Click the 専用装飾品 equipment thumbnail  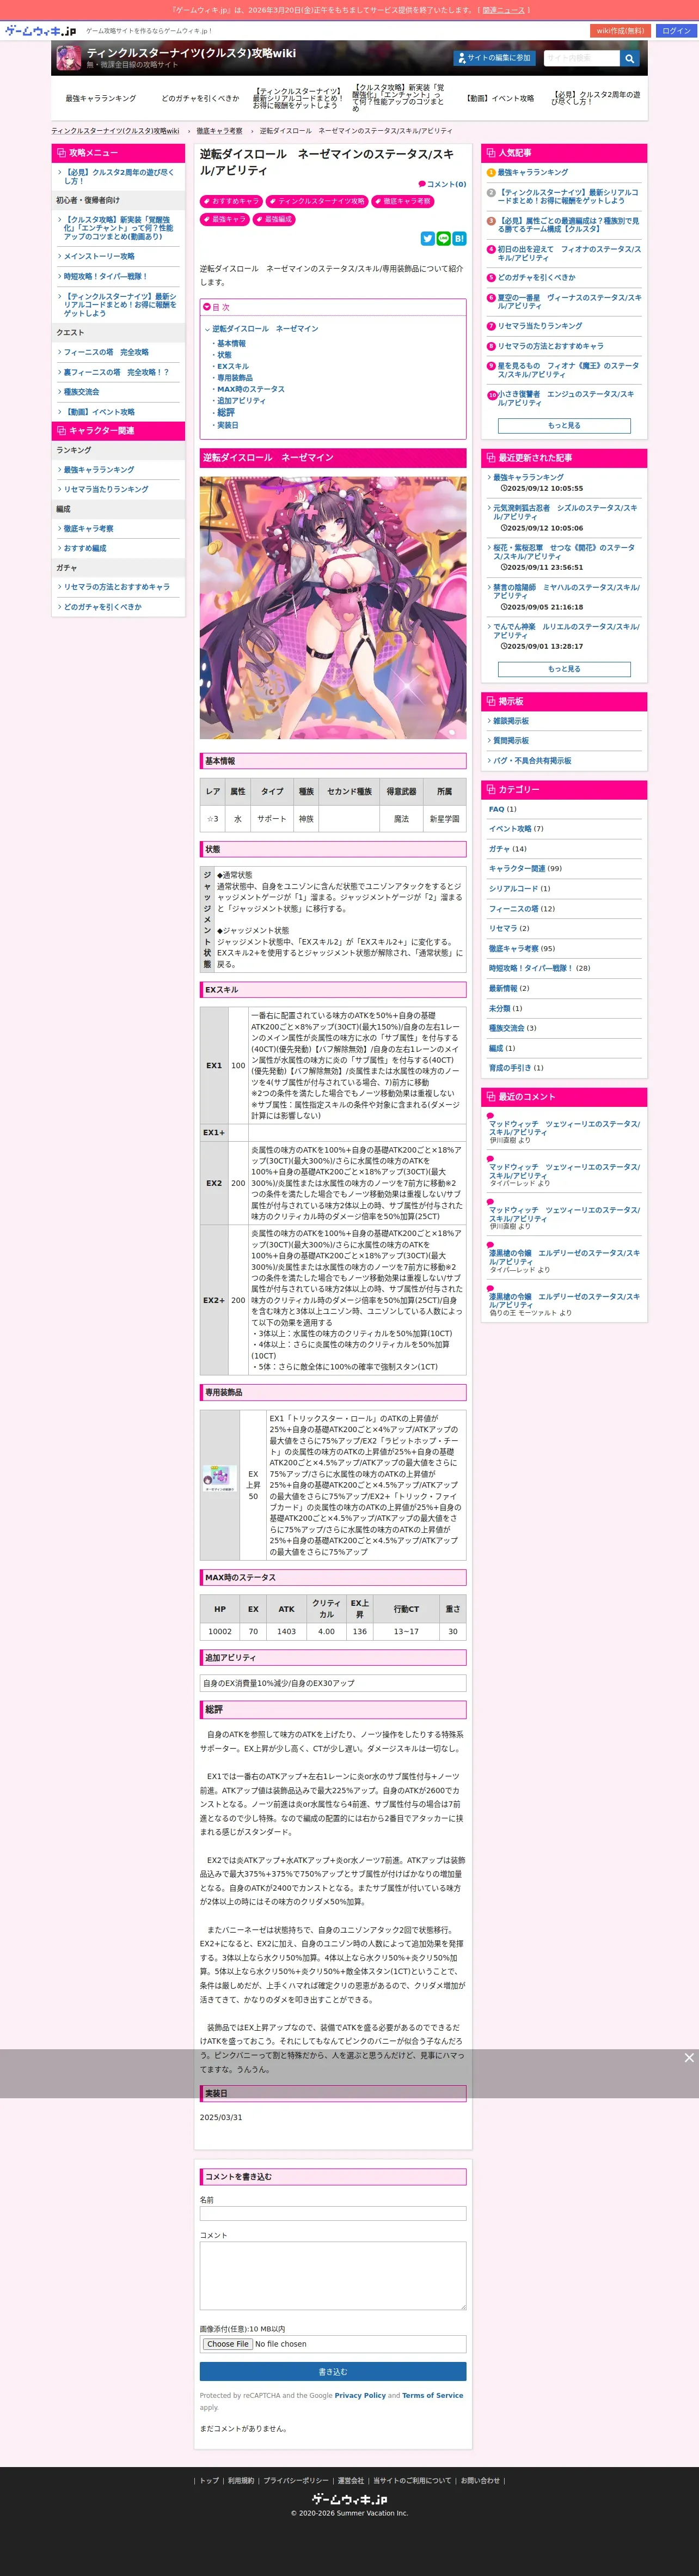[219, 1479]
